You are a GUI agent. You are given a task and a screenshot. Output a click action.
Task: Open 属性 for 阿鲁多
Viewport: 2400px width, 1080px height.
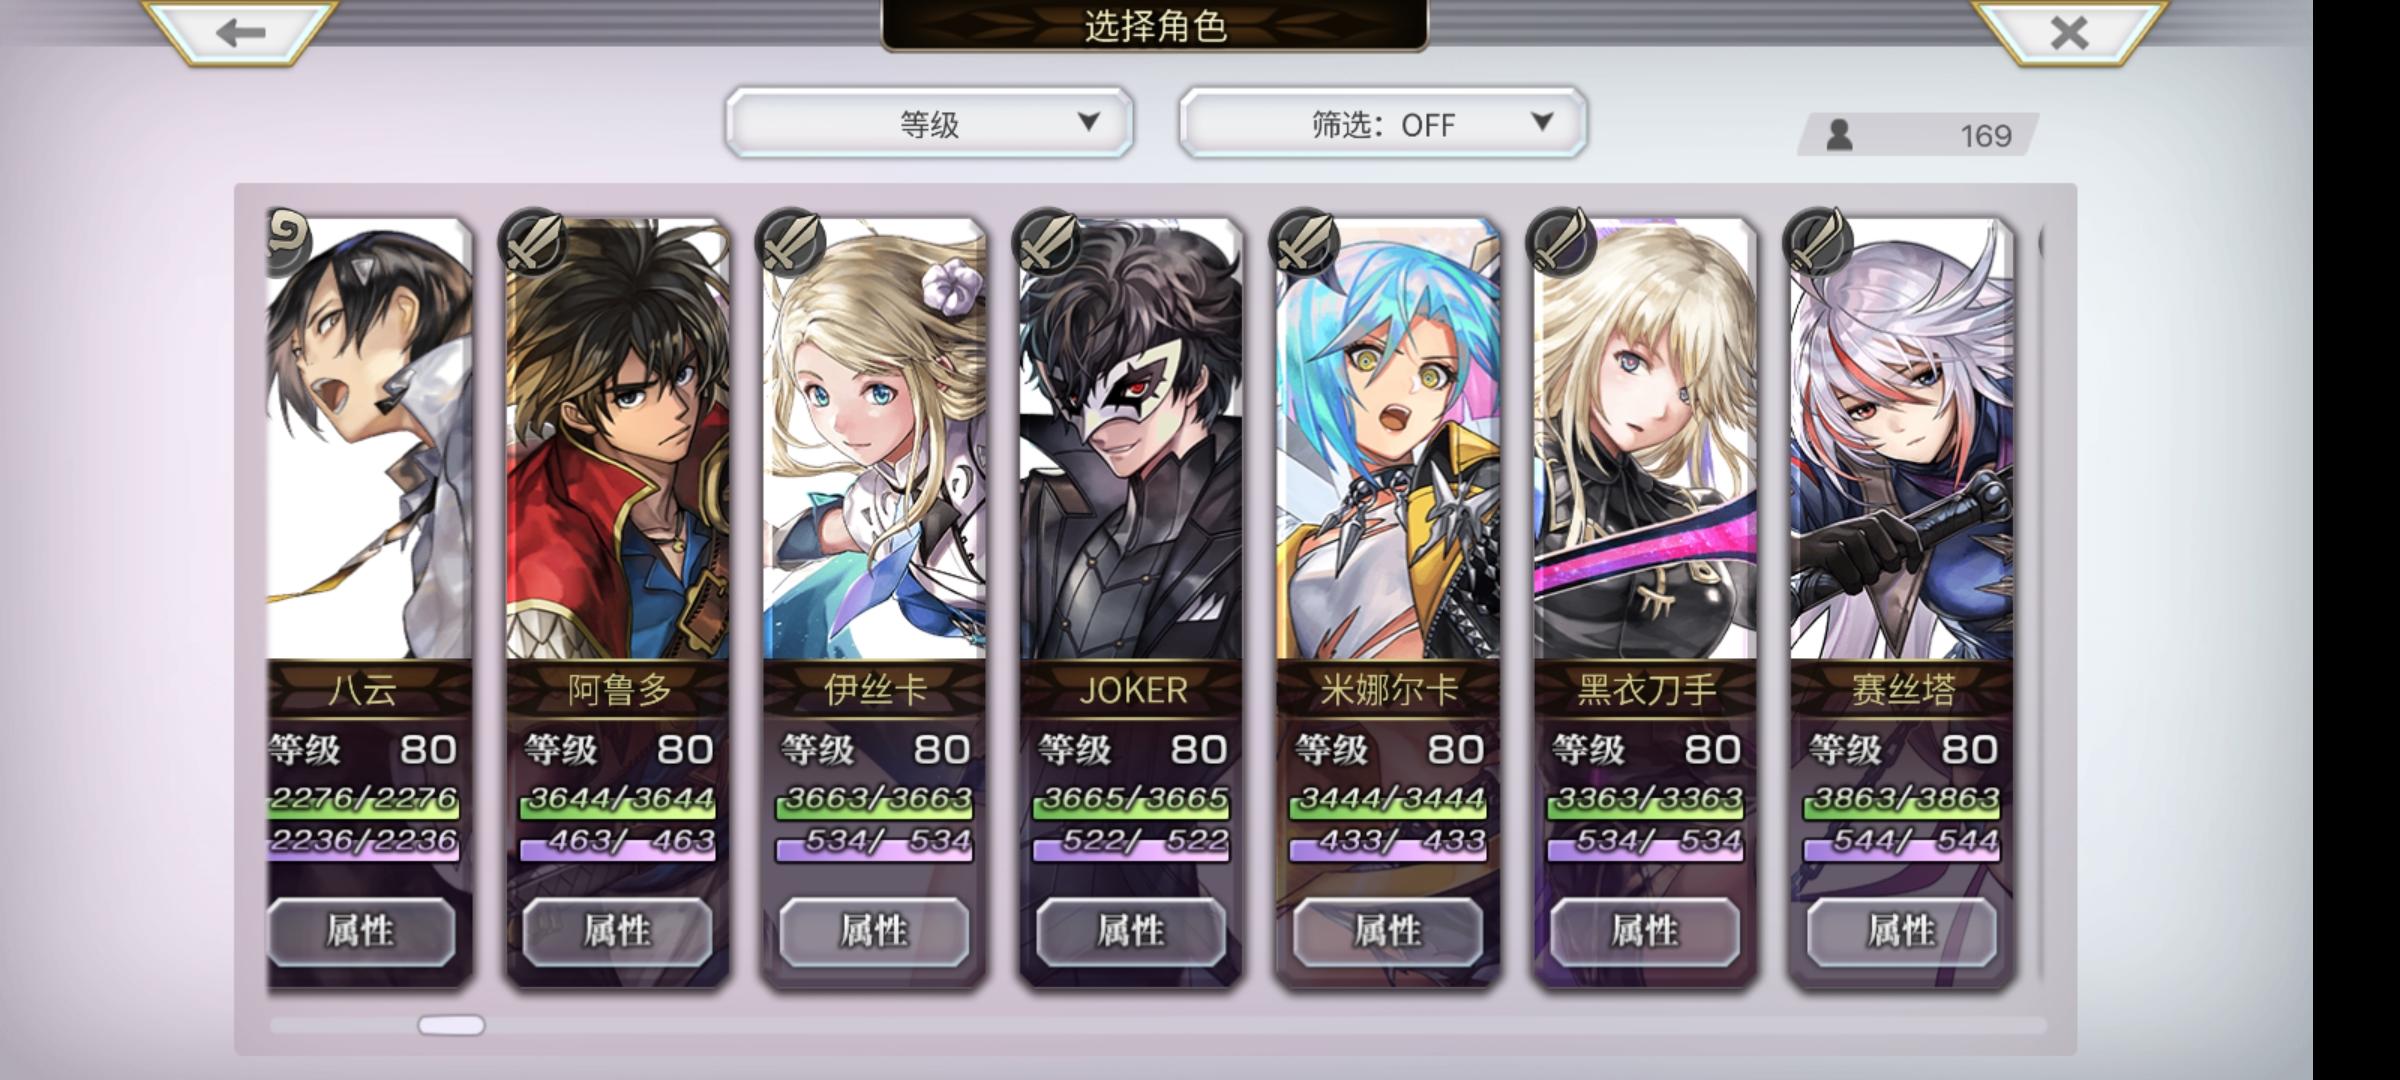(x=617, y=932)
